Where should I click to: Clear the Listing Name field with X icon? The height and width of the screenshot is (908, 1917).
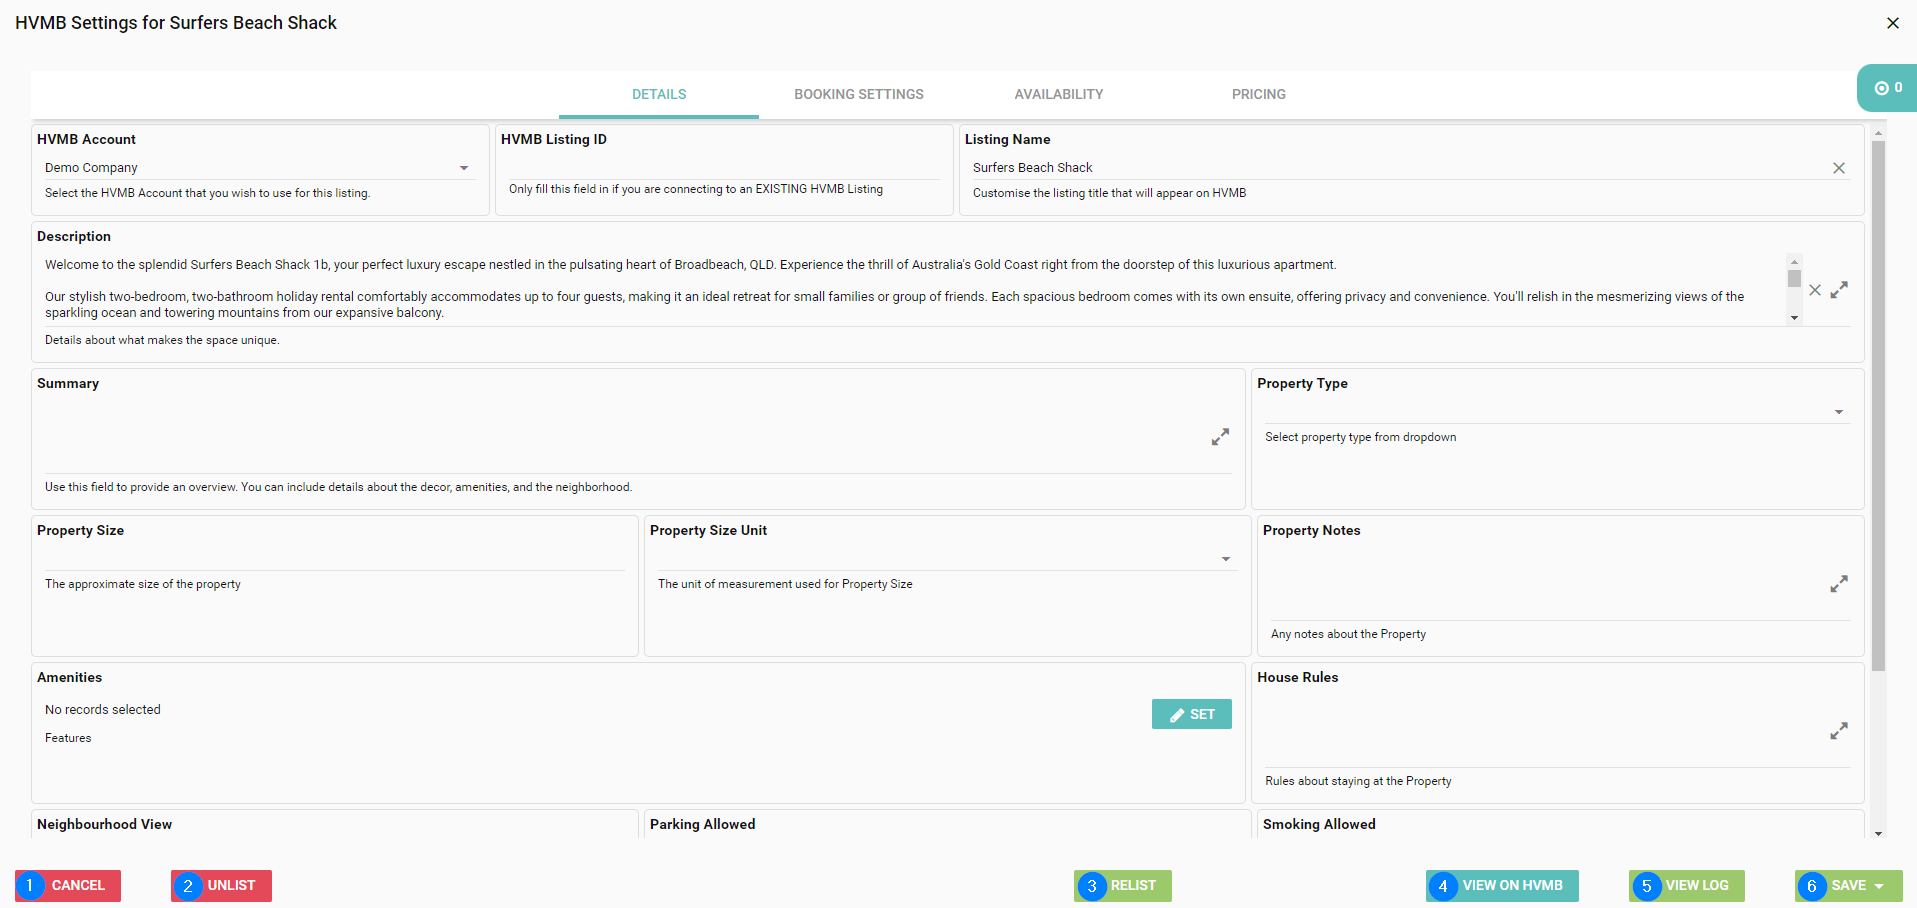[x=1838, y=168]
